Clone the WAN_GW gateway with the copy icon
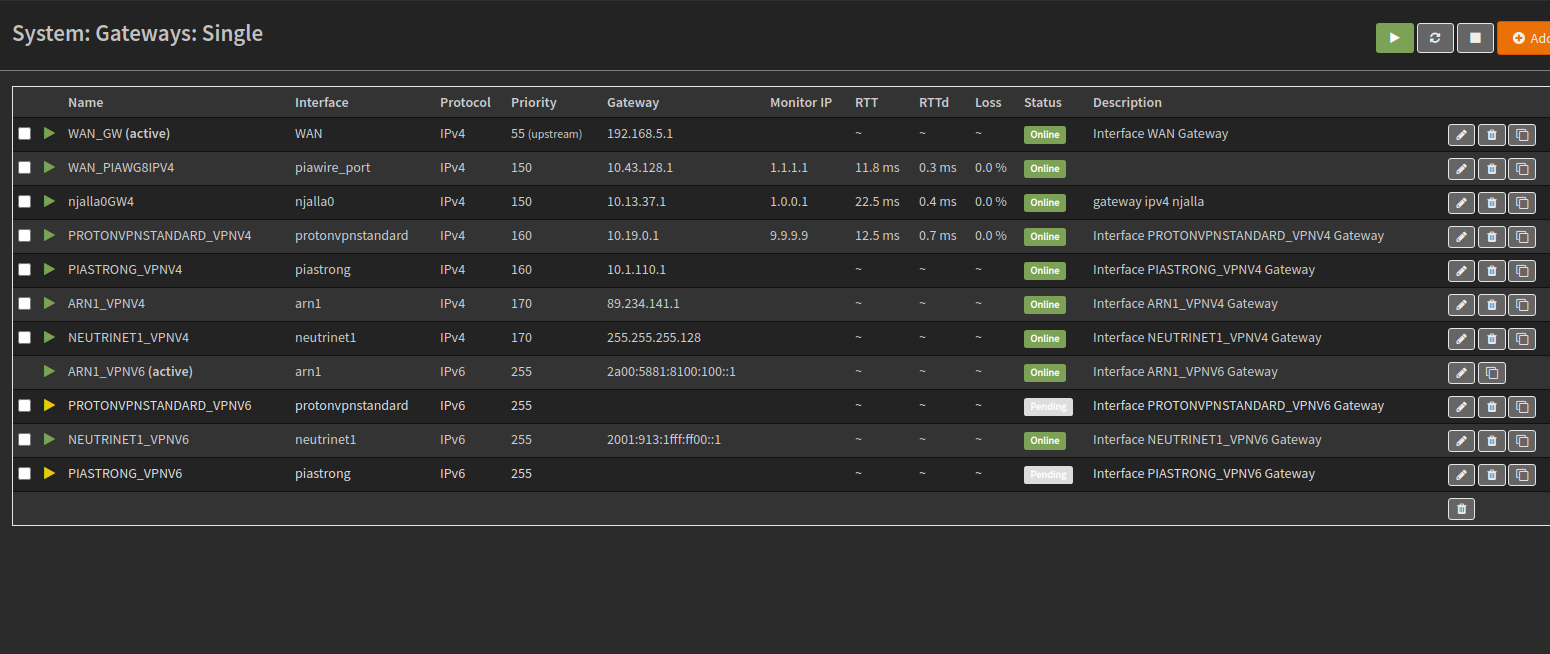 tap(1521, 135)
